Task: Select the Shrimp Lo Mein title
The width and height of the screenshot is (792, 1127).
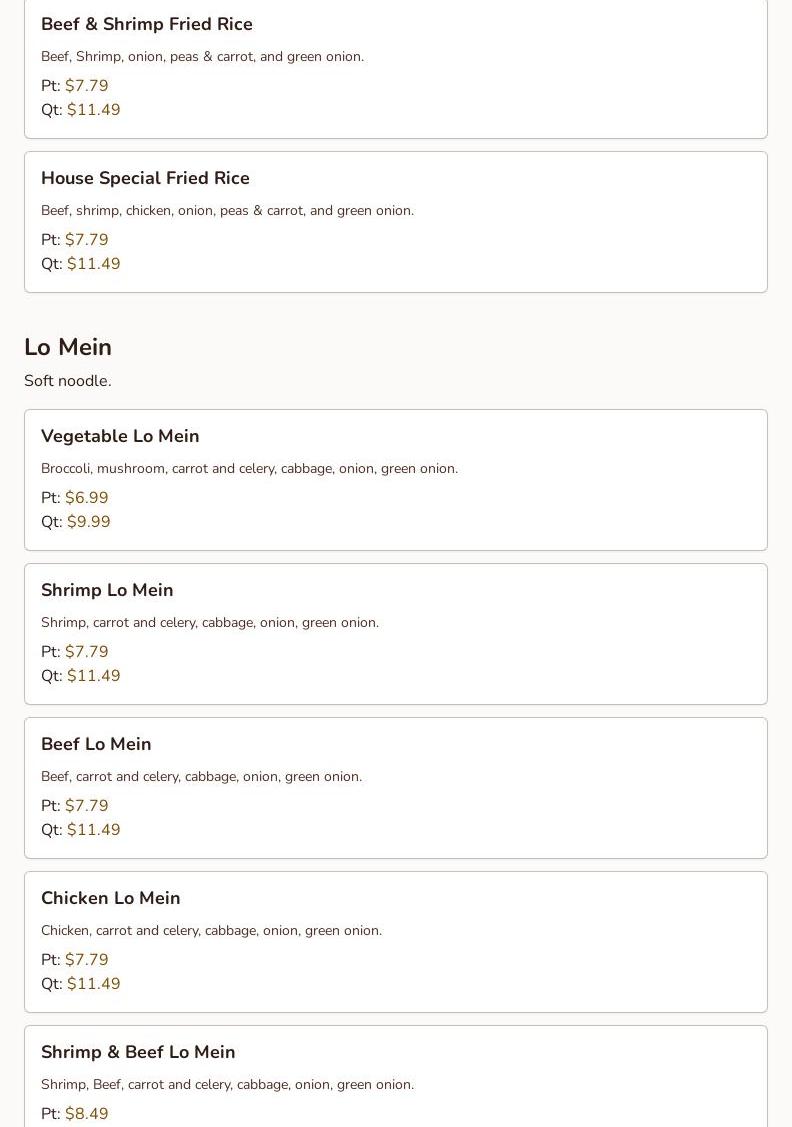Action: tap(107, 590)
